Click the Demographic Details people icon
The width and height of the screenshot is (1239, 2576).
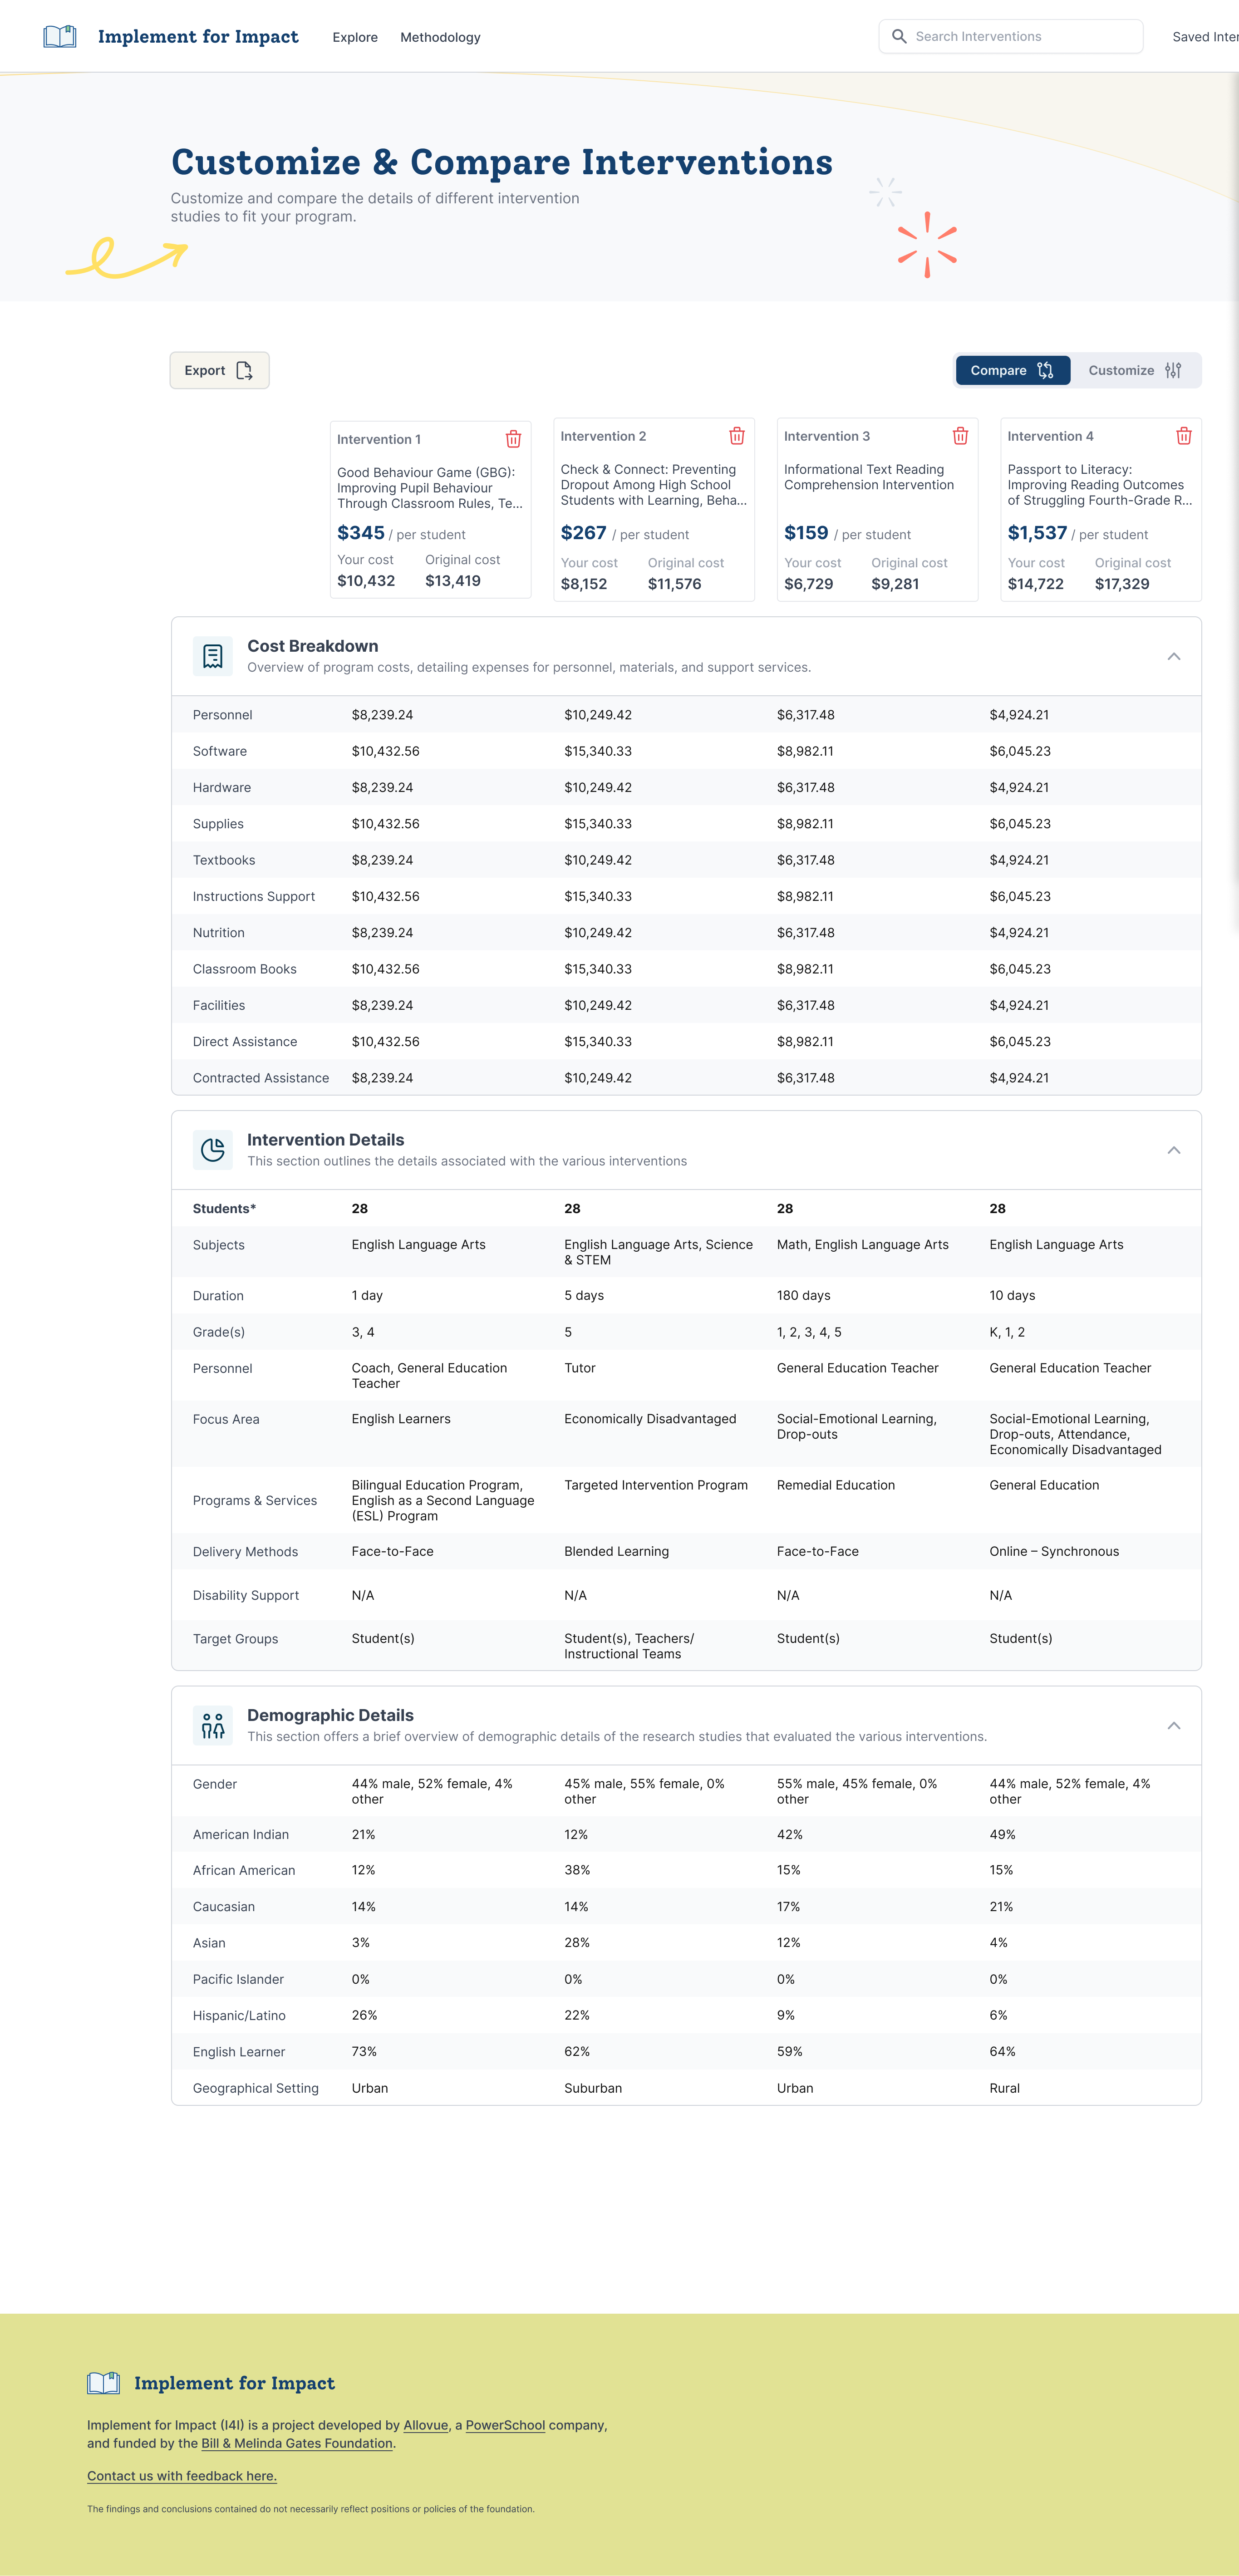point(212,1725)
